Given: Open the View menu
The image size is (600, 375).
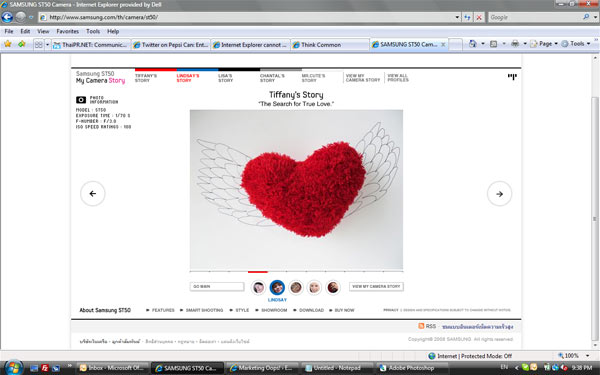Looking at the screenshot, I should 43,31.
